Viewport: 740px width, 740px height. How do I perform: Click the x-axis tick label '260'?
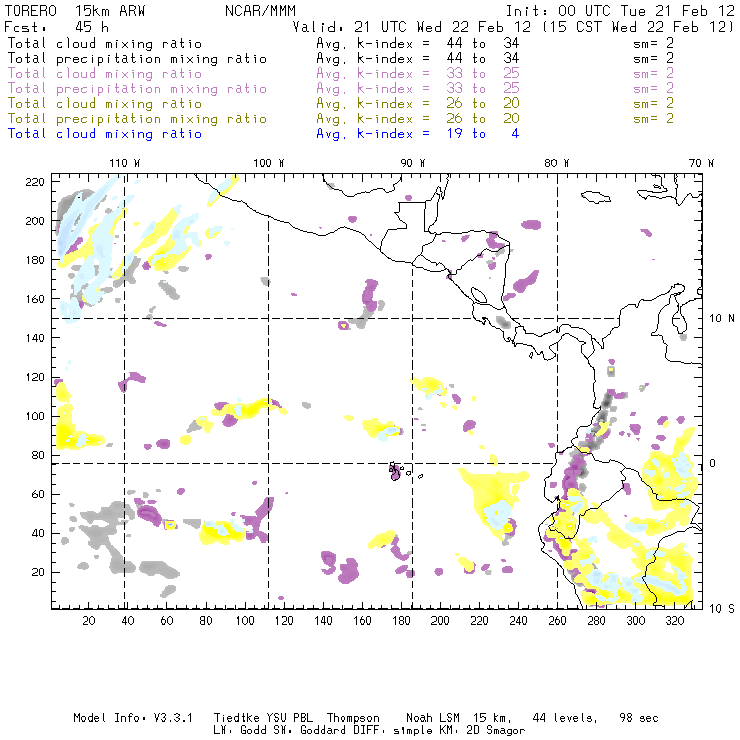point(557,621)
